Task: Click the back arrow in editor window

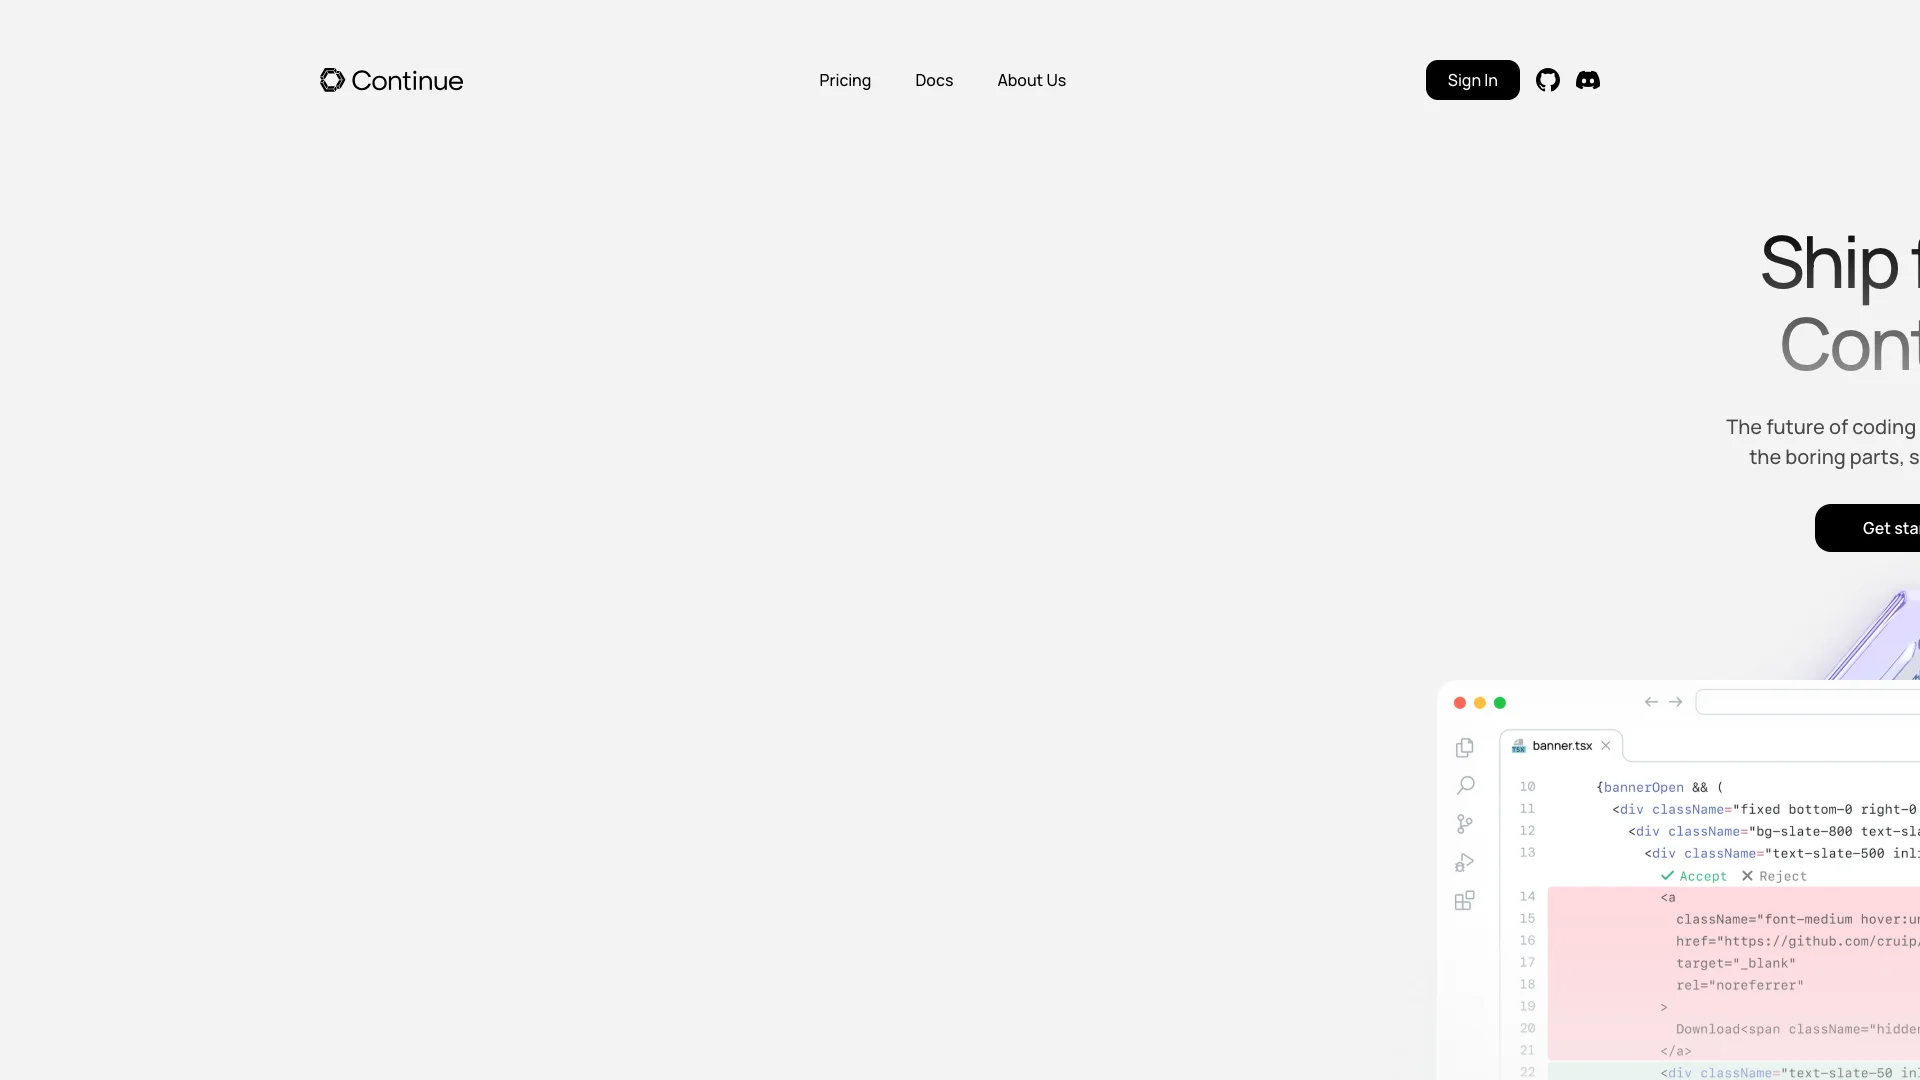Action: pyautogui.click(x=1651, y=702)
